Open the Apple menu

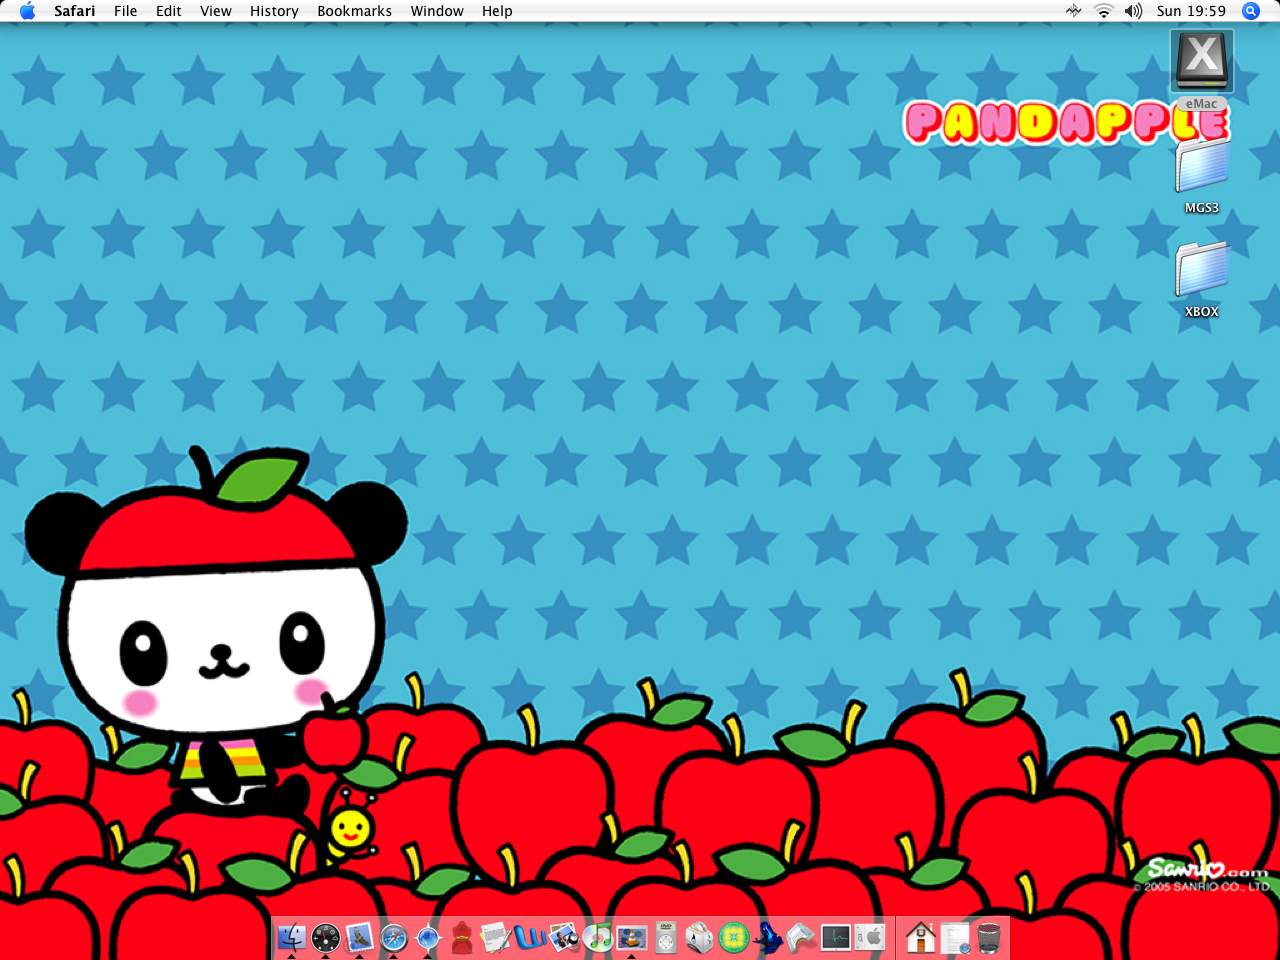tap(27, 11)
